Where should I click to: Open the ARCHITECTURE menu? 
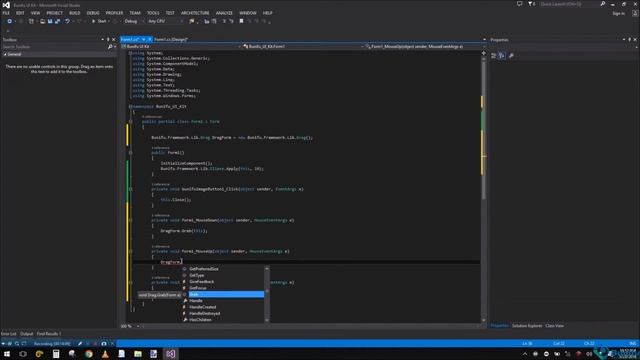(195, 13)
